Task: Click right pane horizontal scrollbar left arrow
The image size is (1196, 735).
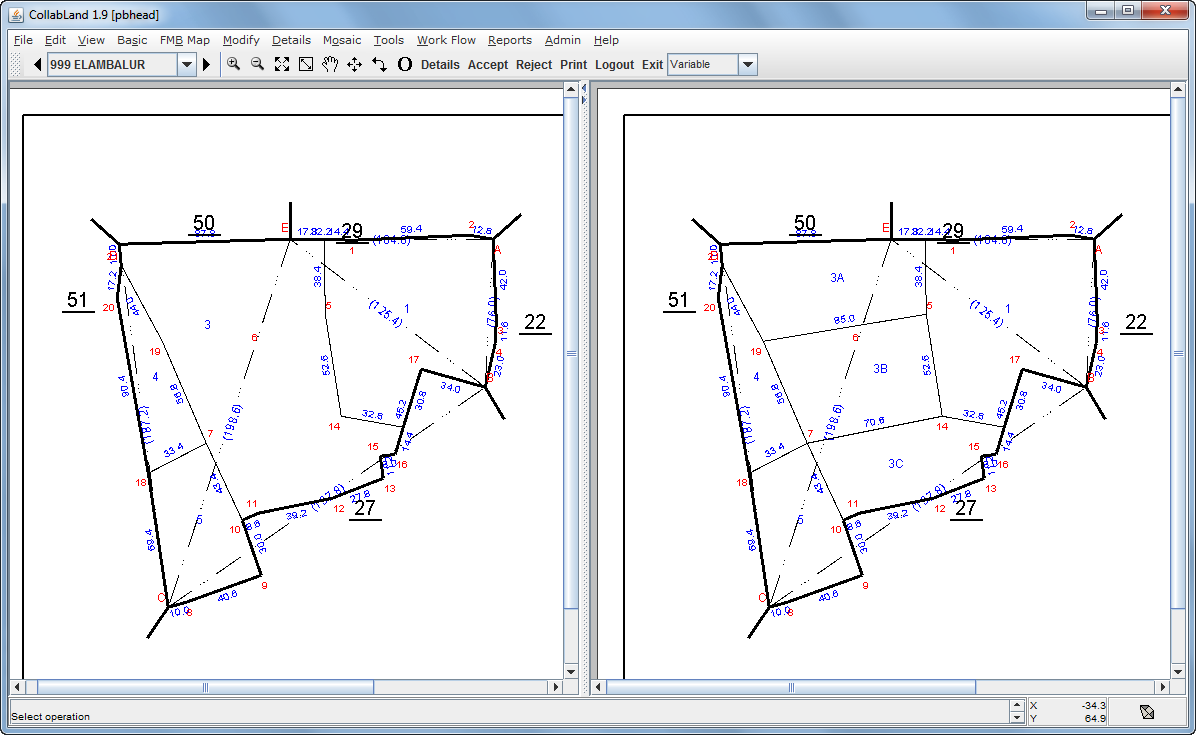Action: point(599,687)
